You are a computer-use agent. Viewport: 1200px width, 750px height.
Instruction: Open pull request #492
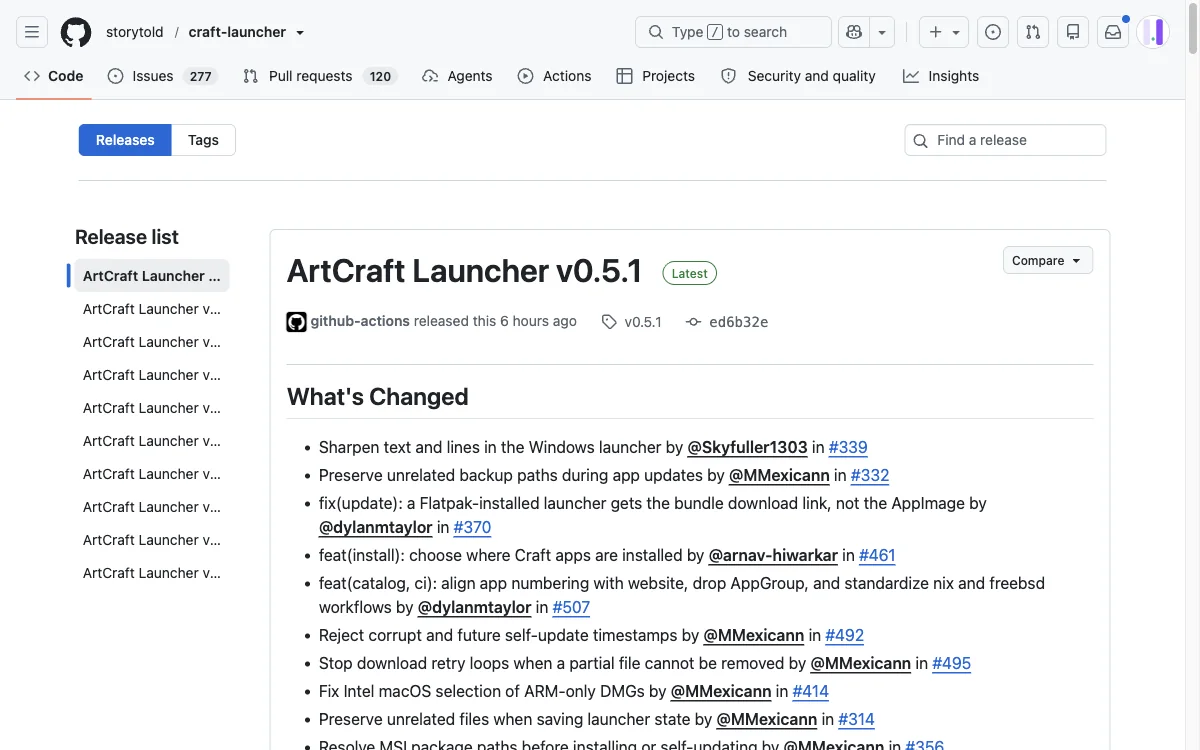coord(845,635)
